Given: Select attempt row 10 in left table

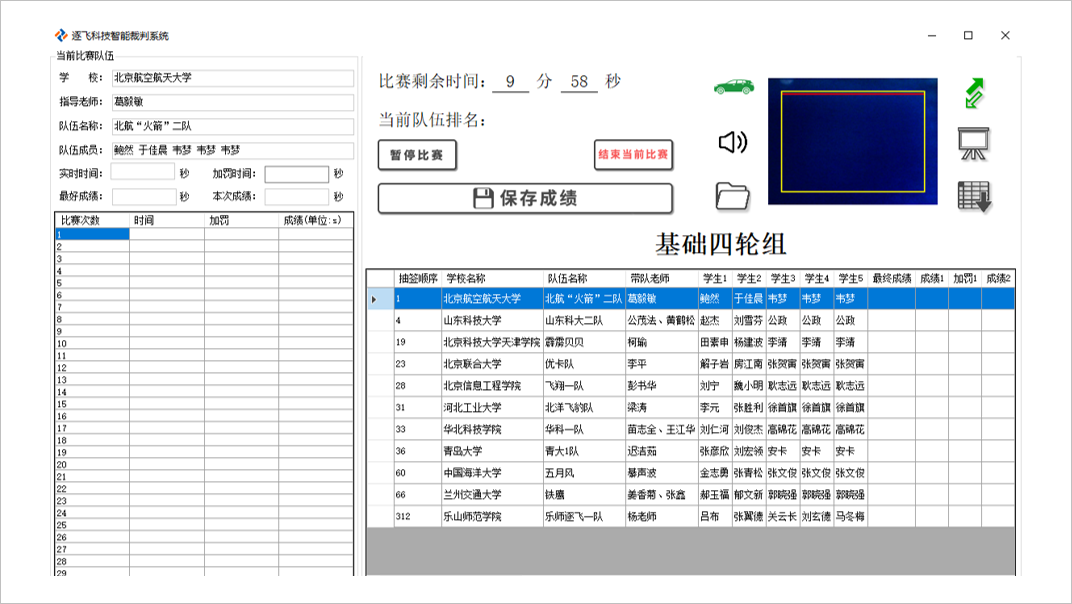Looking at the screenshot, I should (x=92, y=343).
